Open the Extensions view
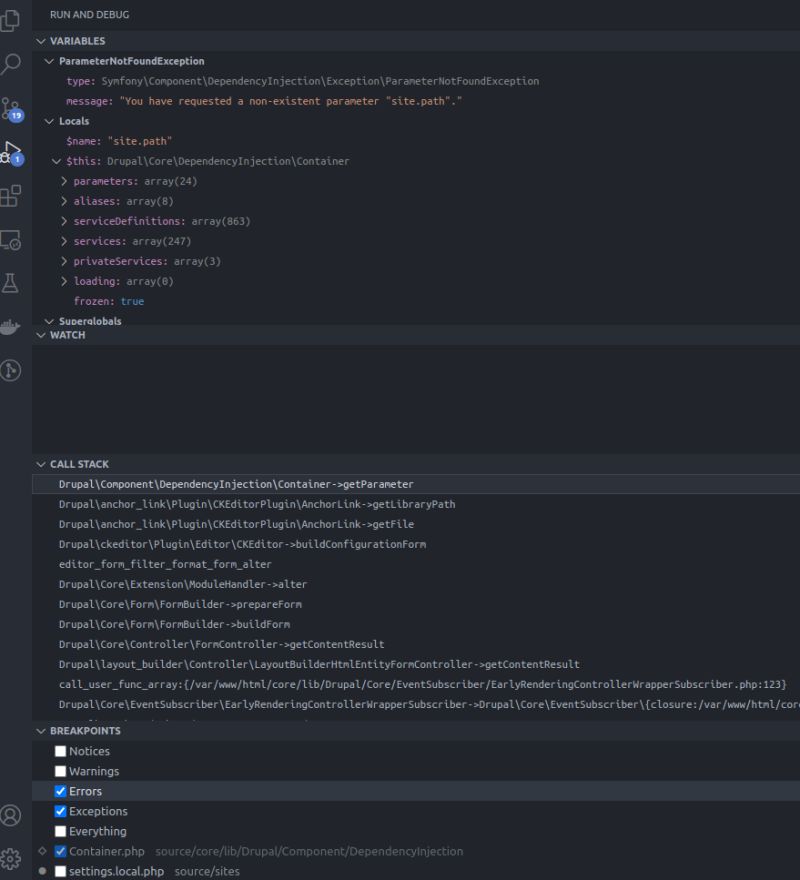 pyautogui.click(x=12, y=196)
